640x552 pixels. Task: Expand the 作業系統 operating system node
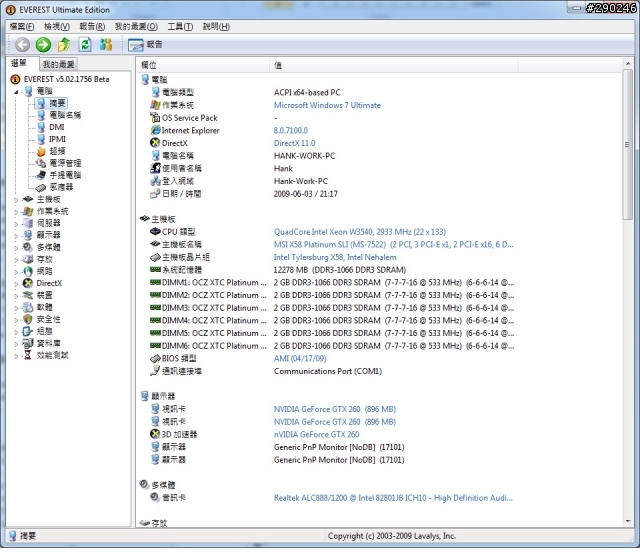16,212
